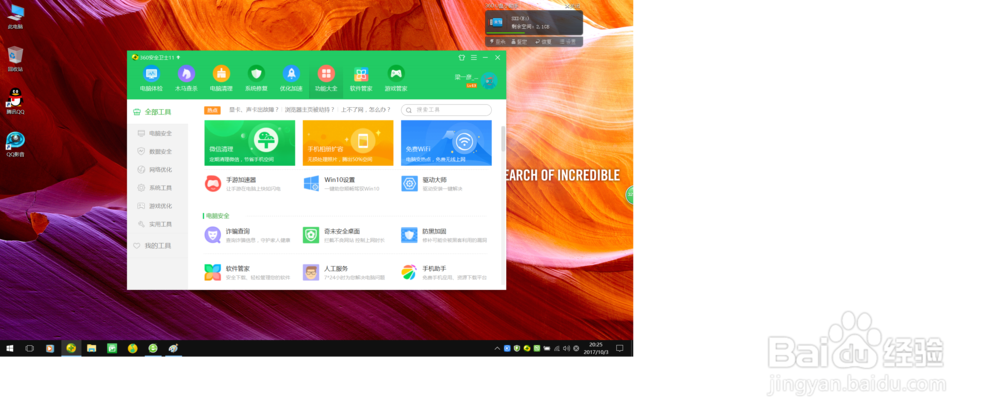Image resolution: width=1000 pixels, height=418 pixels.
Task: Open the Windows Start button
Action: click(x=10, y=348)
